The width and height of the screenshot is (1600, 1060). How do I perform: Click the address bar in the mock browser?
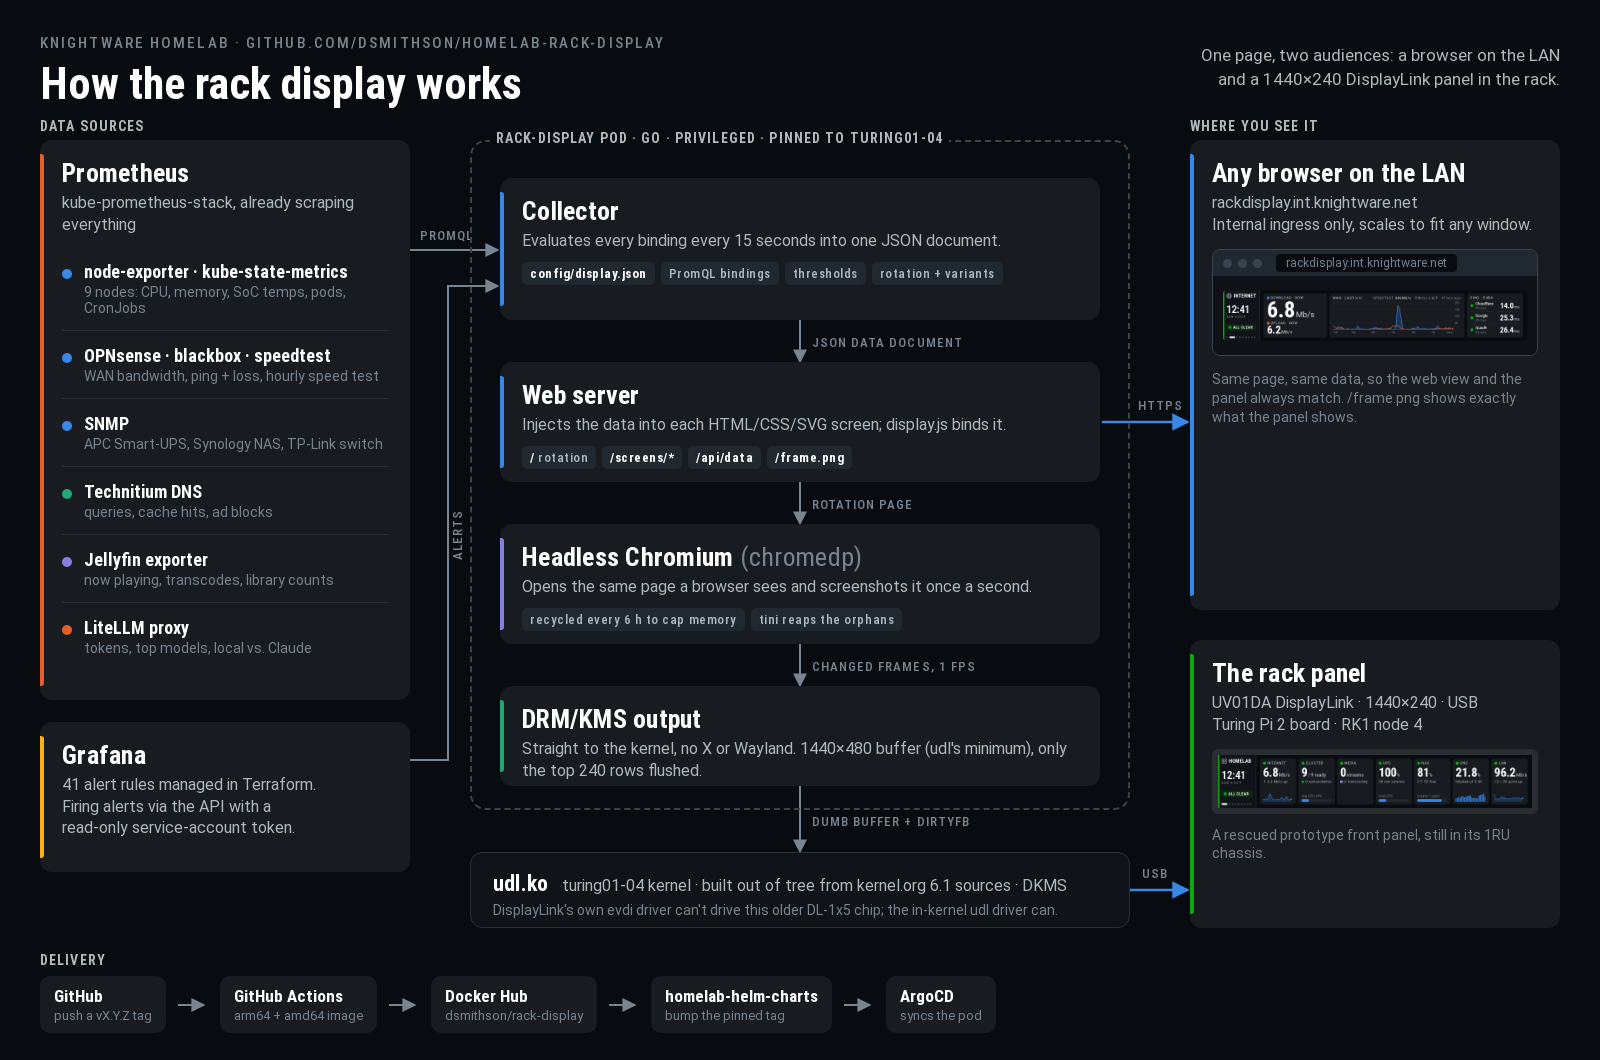pyautogui.click(x=1366, y=263)
